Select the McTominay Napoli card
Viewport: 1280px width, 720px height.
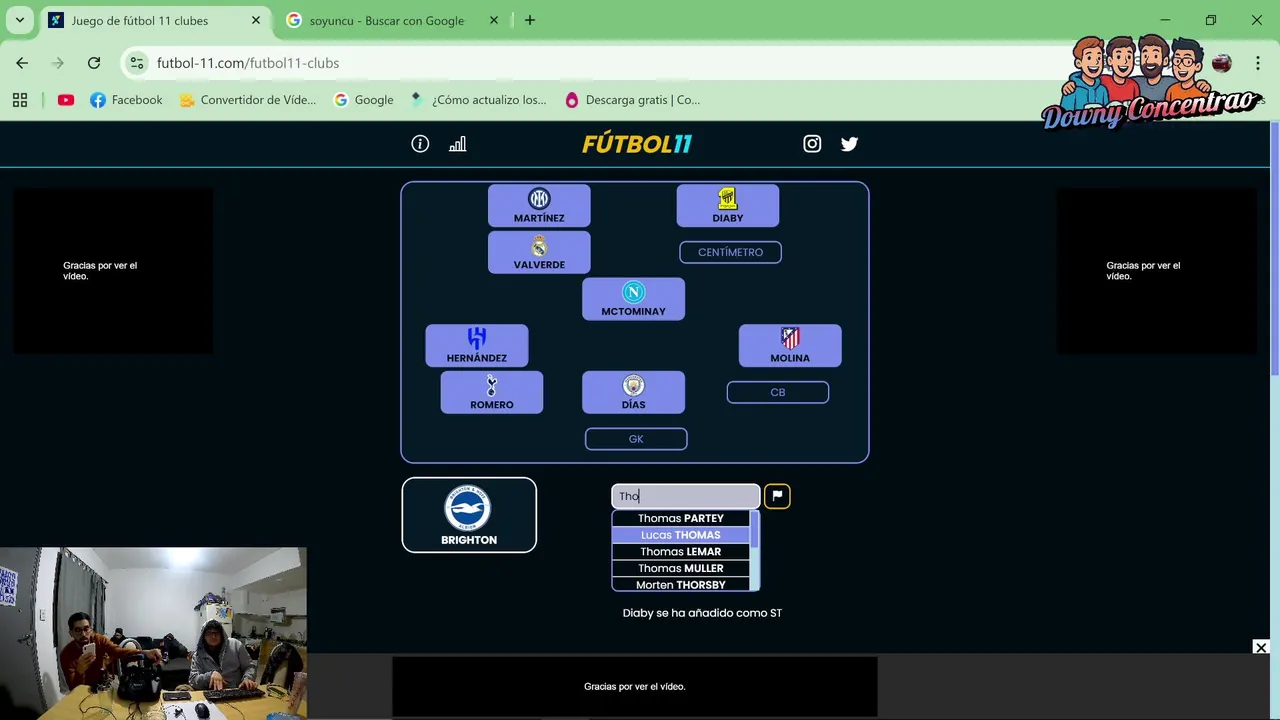[633, 299]
